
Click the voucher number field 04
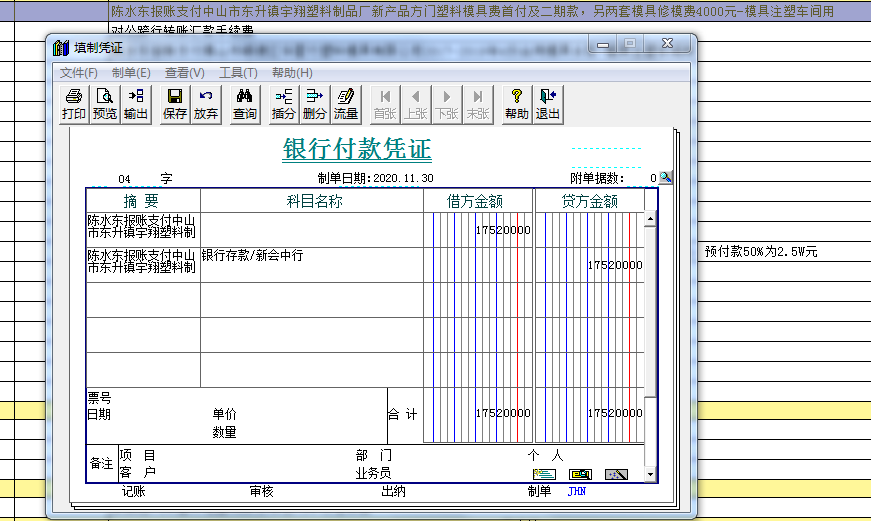point(124,179)
